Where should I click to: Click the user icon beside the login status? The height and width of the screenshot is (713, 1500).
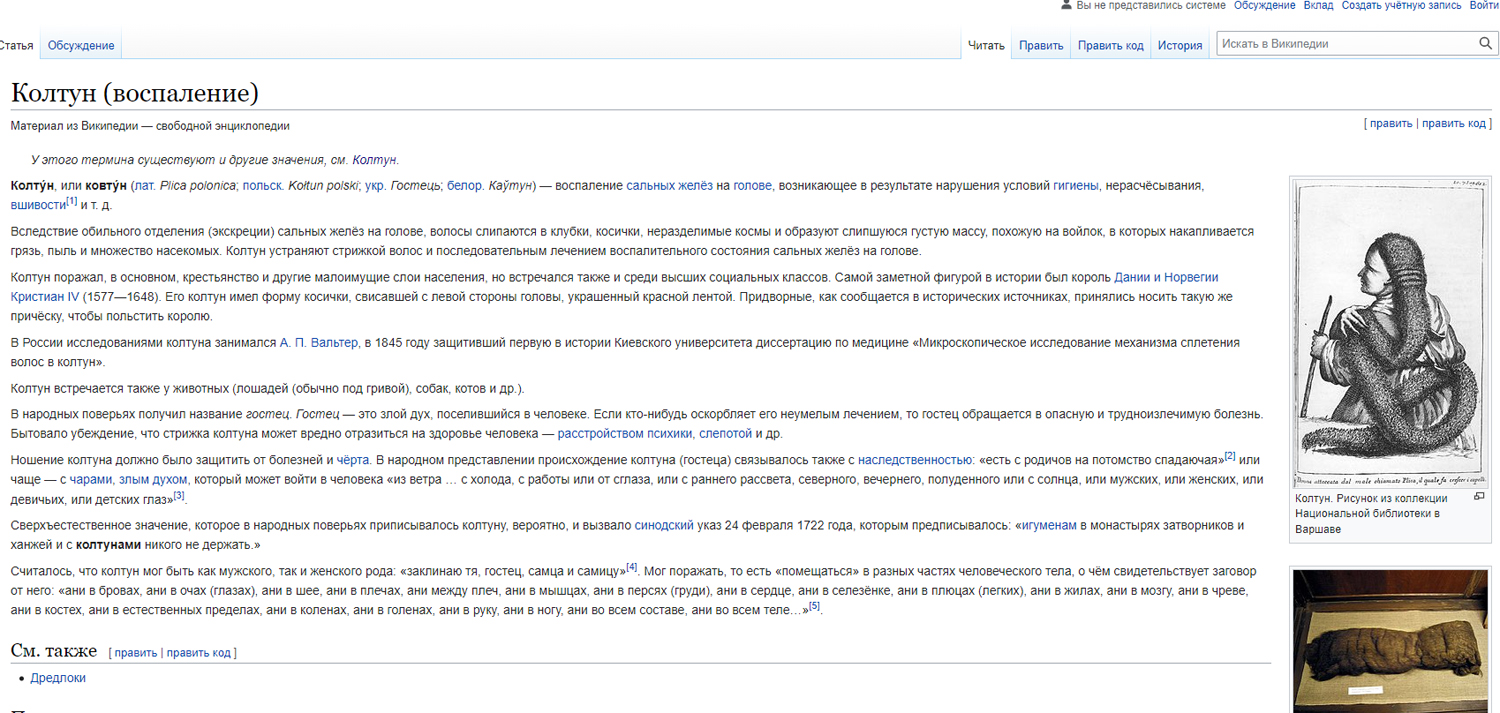click(x=1066, y=6)
